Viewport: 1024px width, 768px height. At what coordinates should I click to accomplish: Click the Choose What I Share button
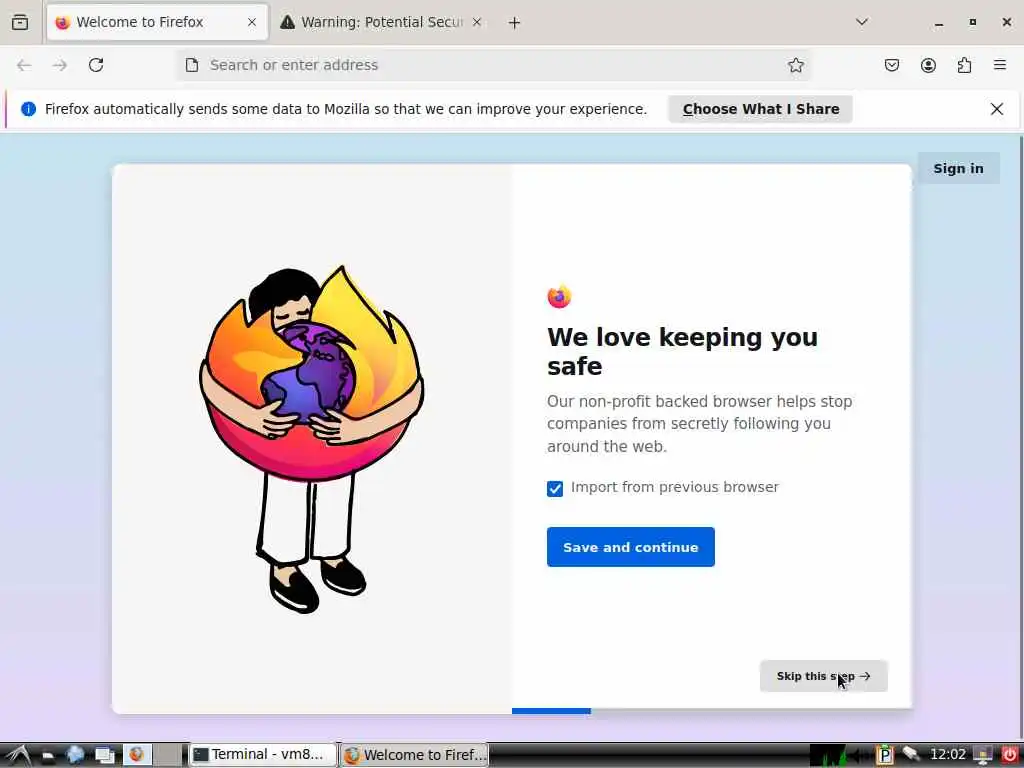761,109
